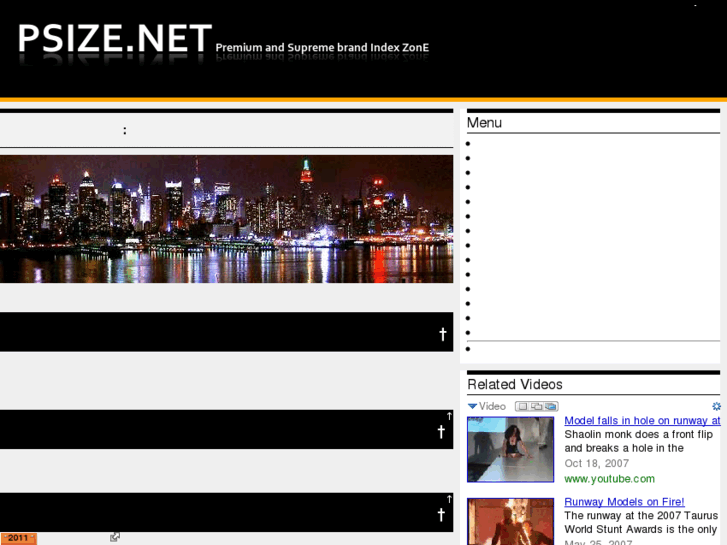This screenshot has height=545, width=727.
Task: Click the orange 2011 tag
Action: point(18,538)
